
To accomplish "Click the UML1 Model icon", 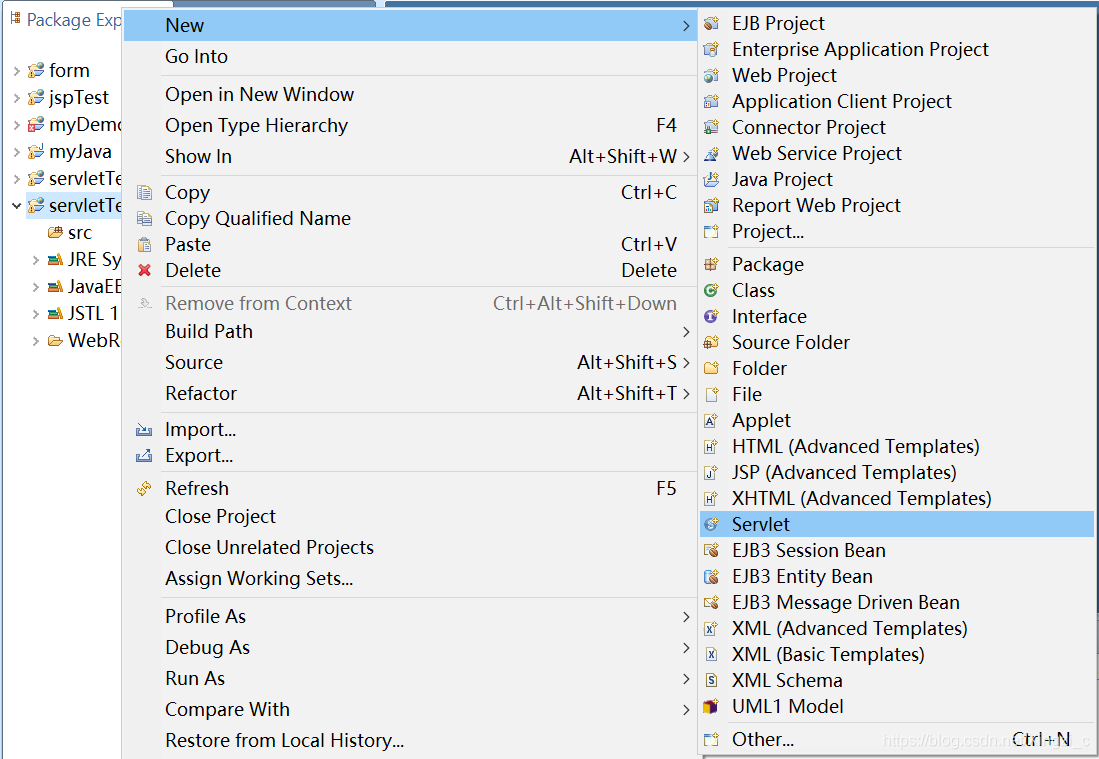I will click(x=711, y=706).
